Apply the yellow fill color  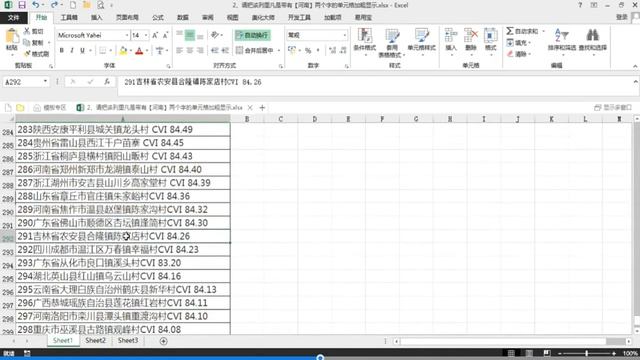coord(123,51)
